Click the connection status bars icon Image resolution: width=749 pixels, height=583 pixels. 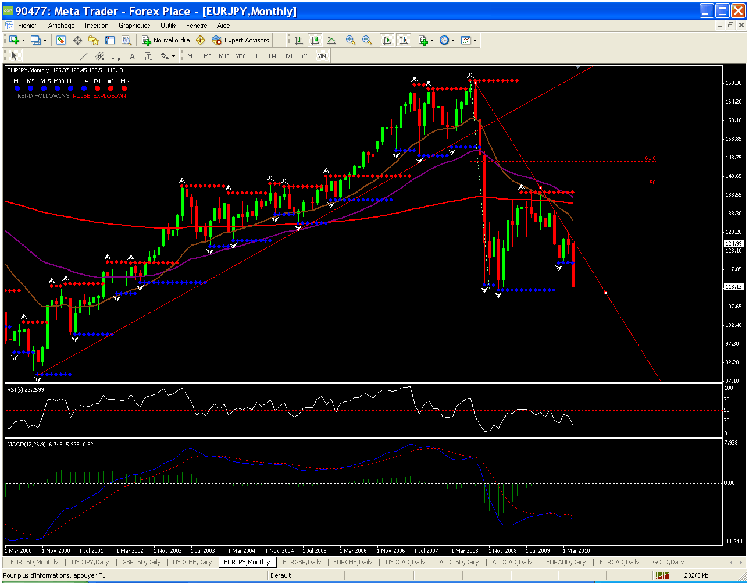click(x=663, y=575)
